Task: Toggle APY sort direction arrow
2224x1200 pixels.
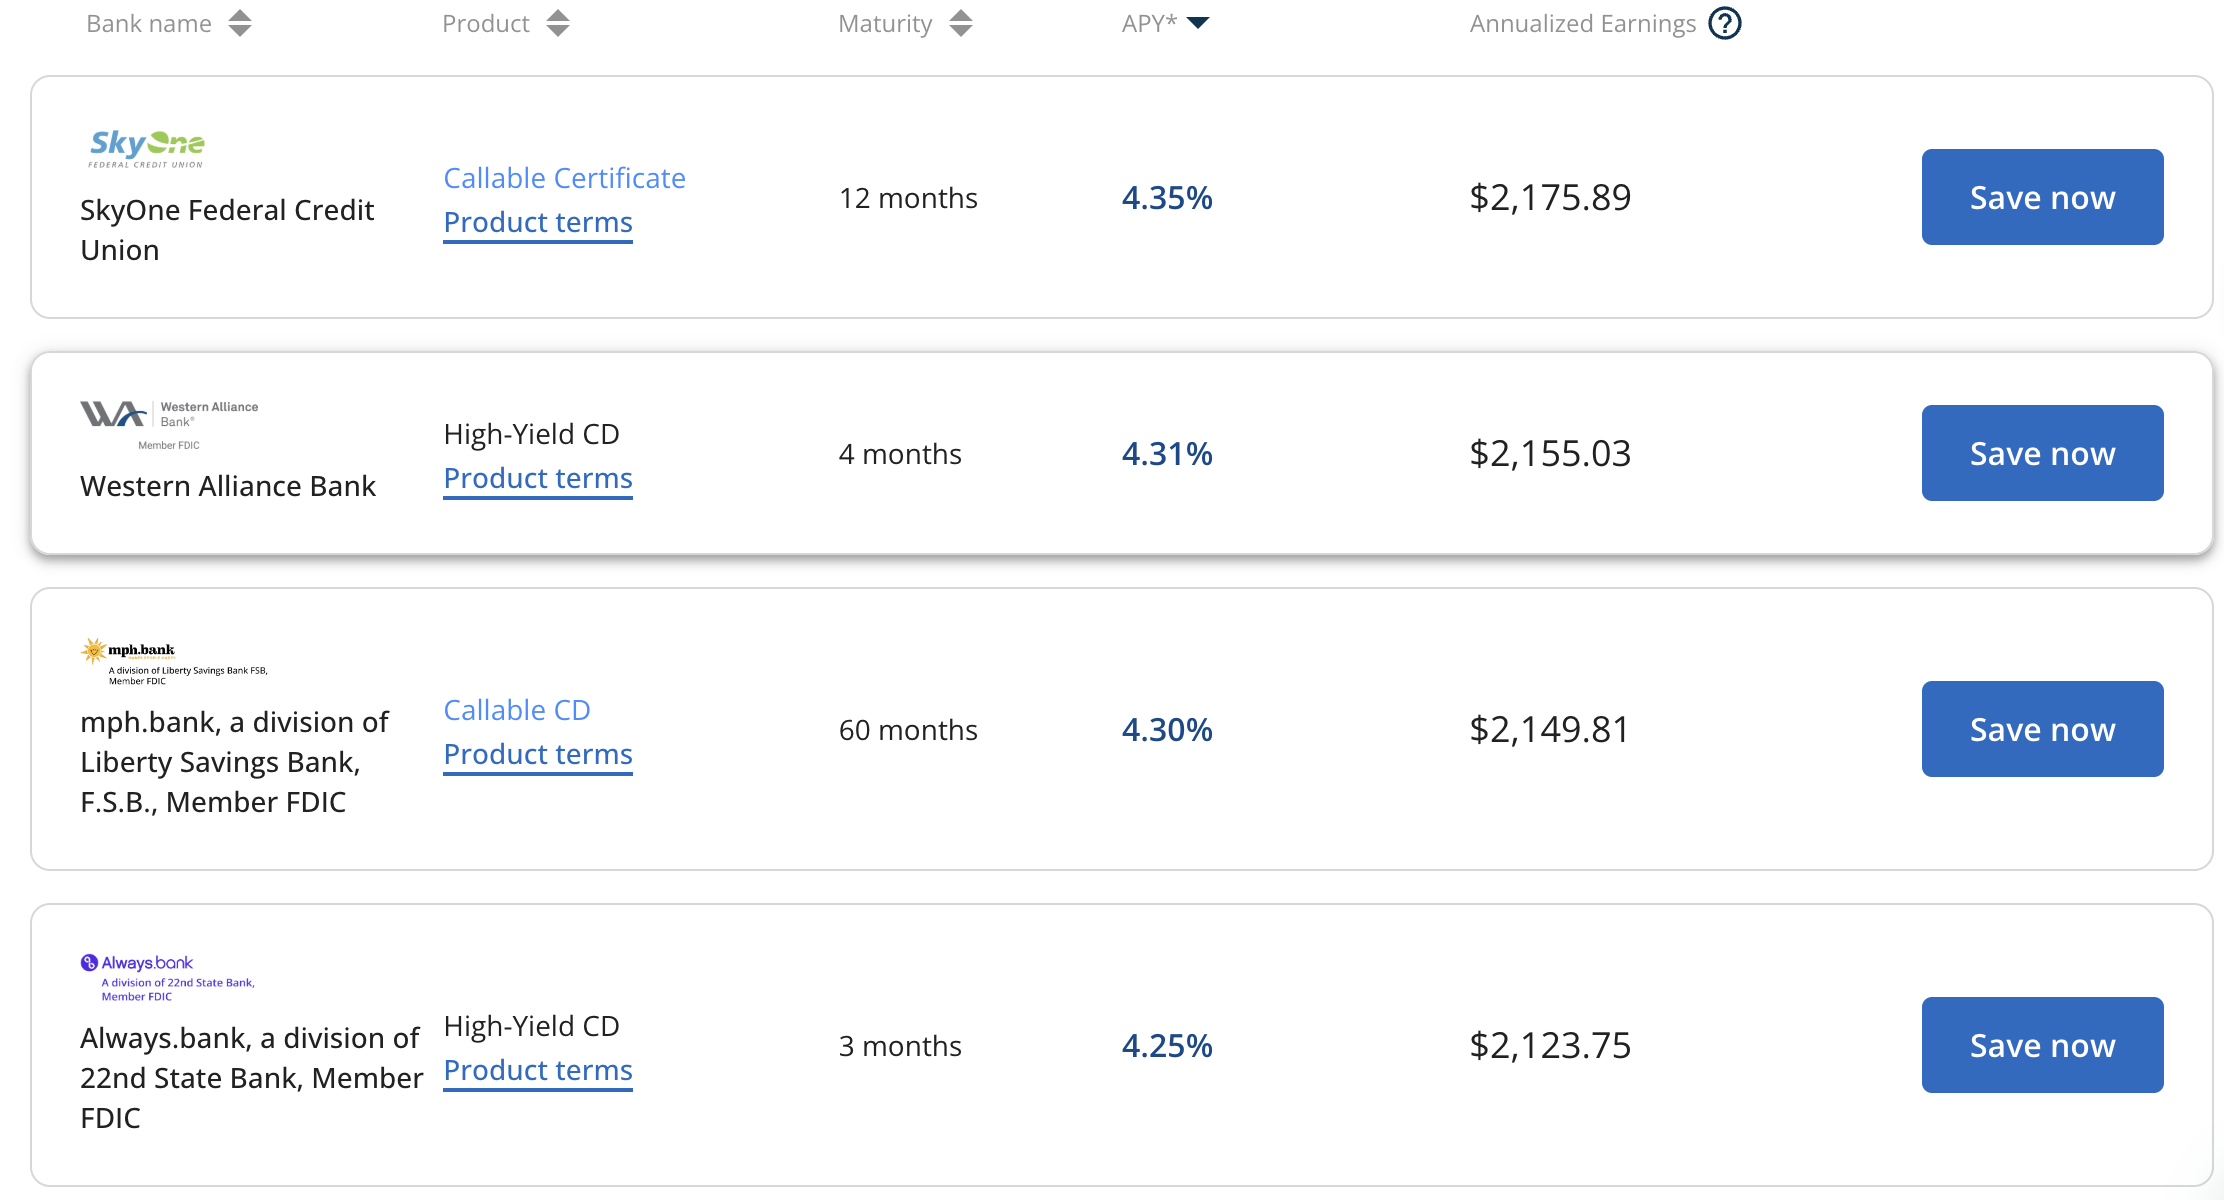Action: pyautogui.click(x=1198, y=23)
